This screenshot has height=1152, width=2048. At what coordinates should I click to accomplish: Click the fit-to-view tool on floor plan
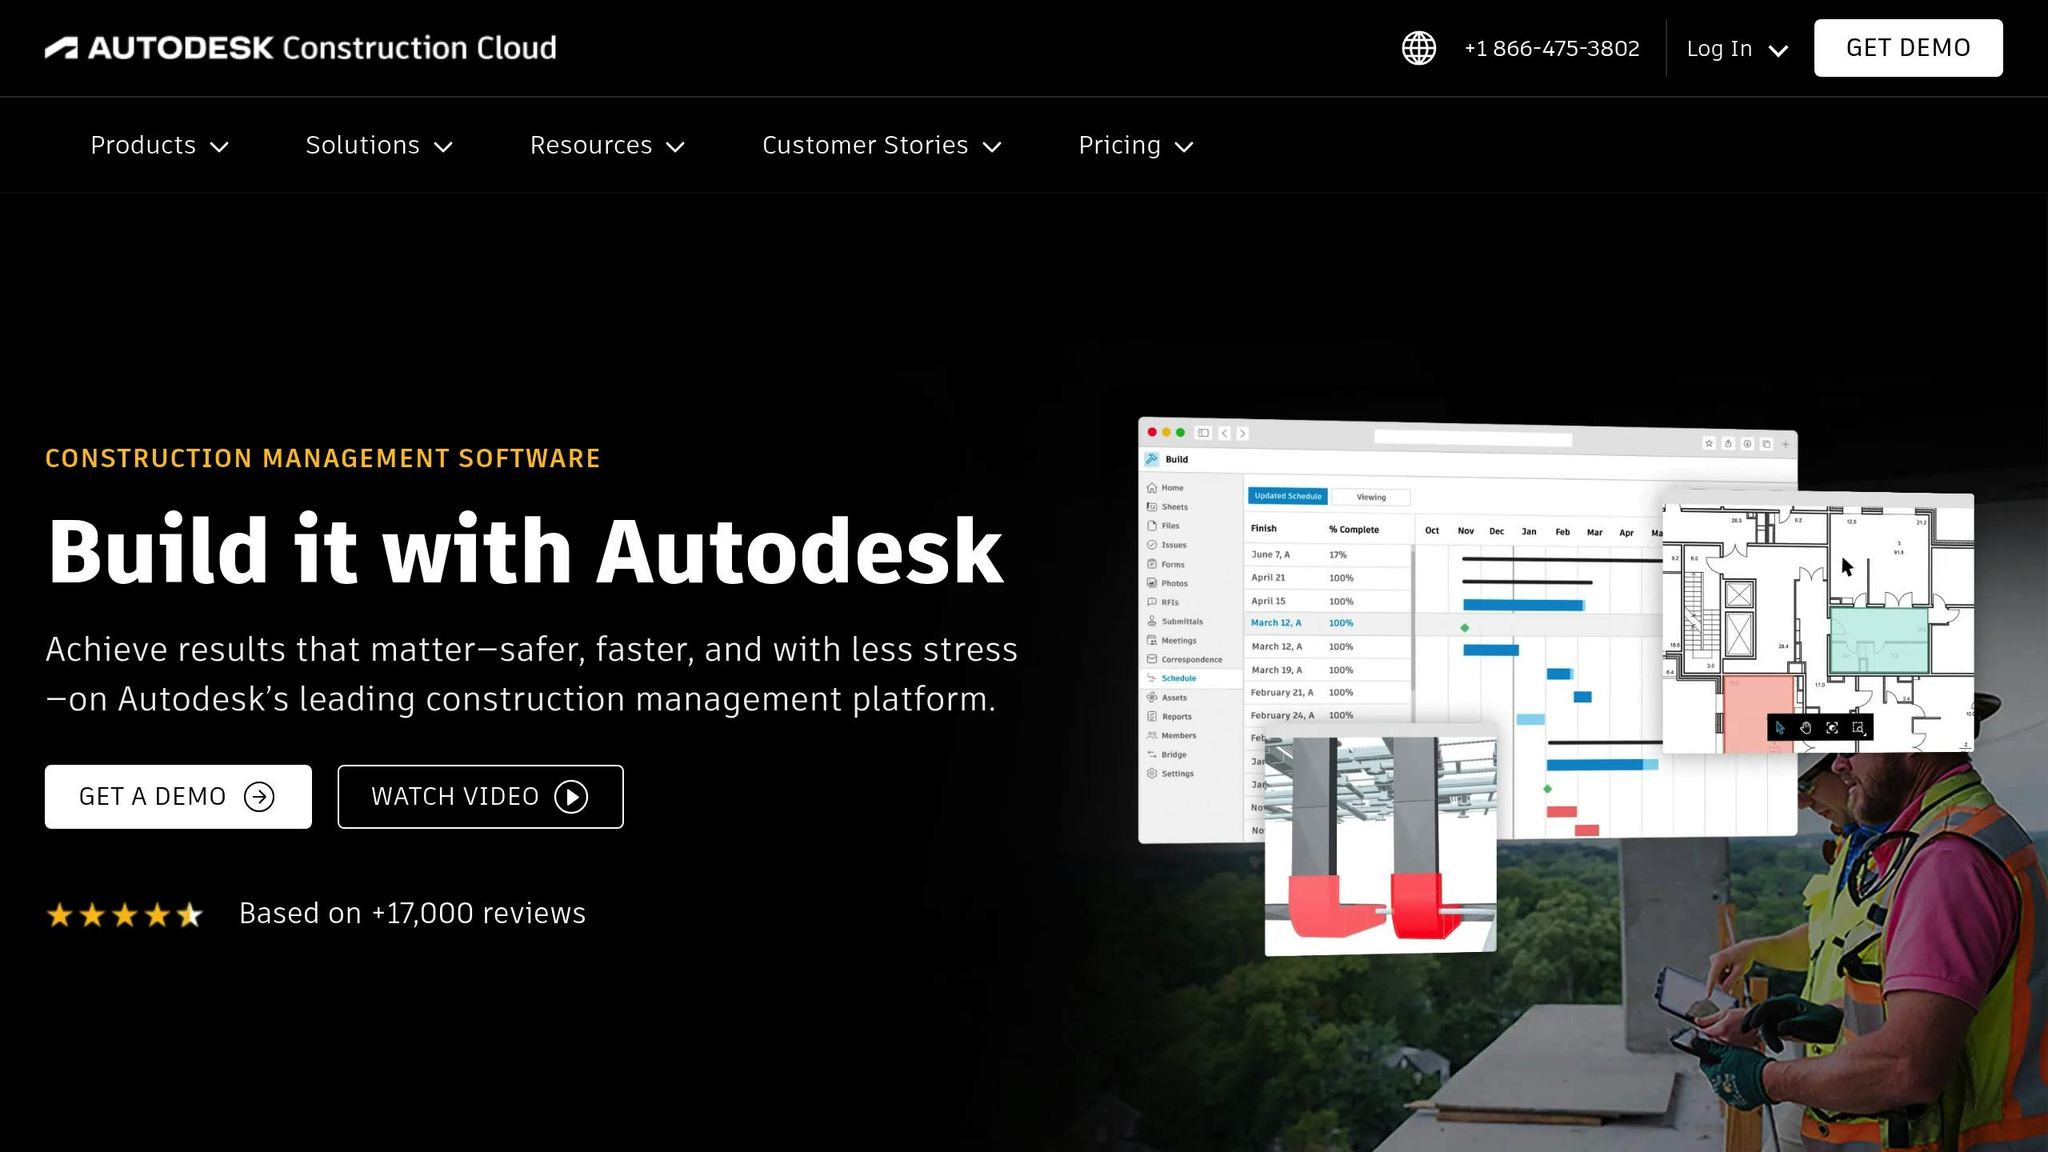click(1832, 728)
